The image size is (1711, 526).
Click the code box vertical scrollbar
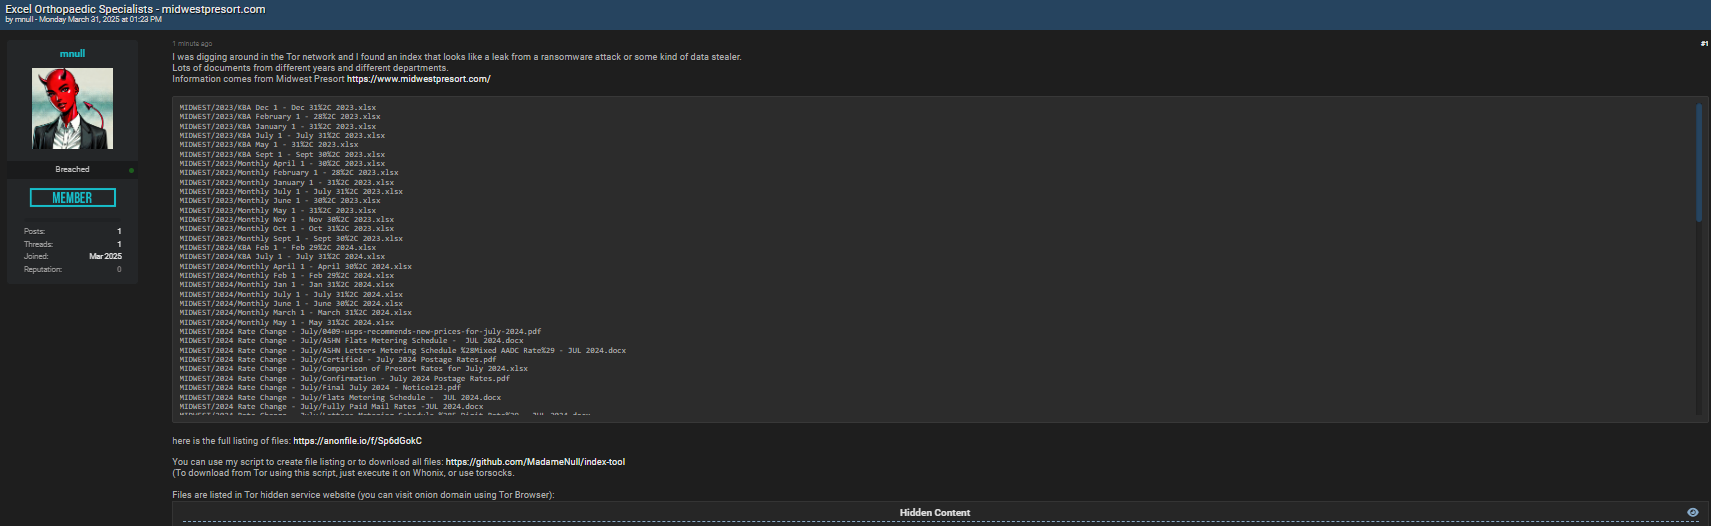coord(1699,162)
